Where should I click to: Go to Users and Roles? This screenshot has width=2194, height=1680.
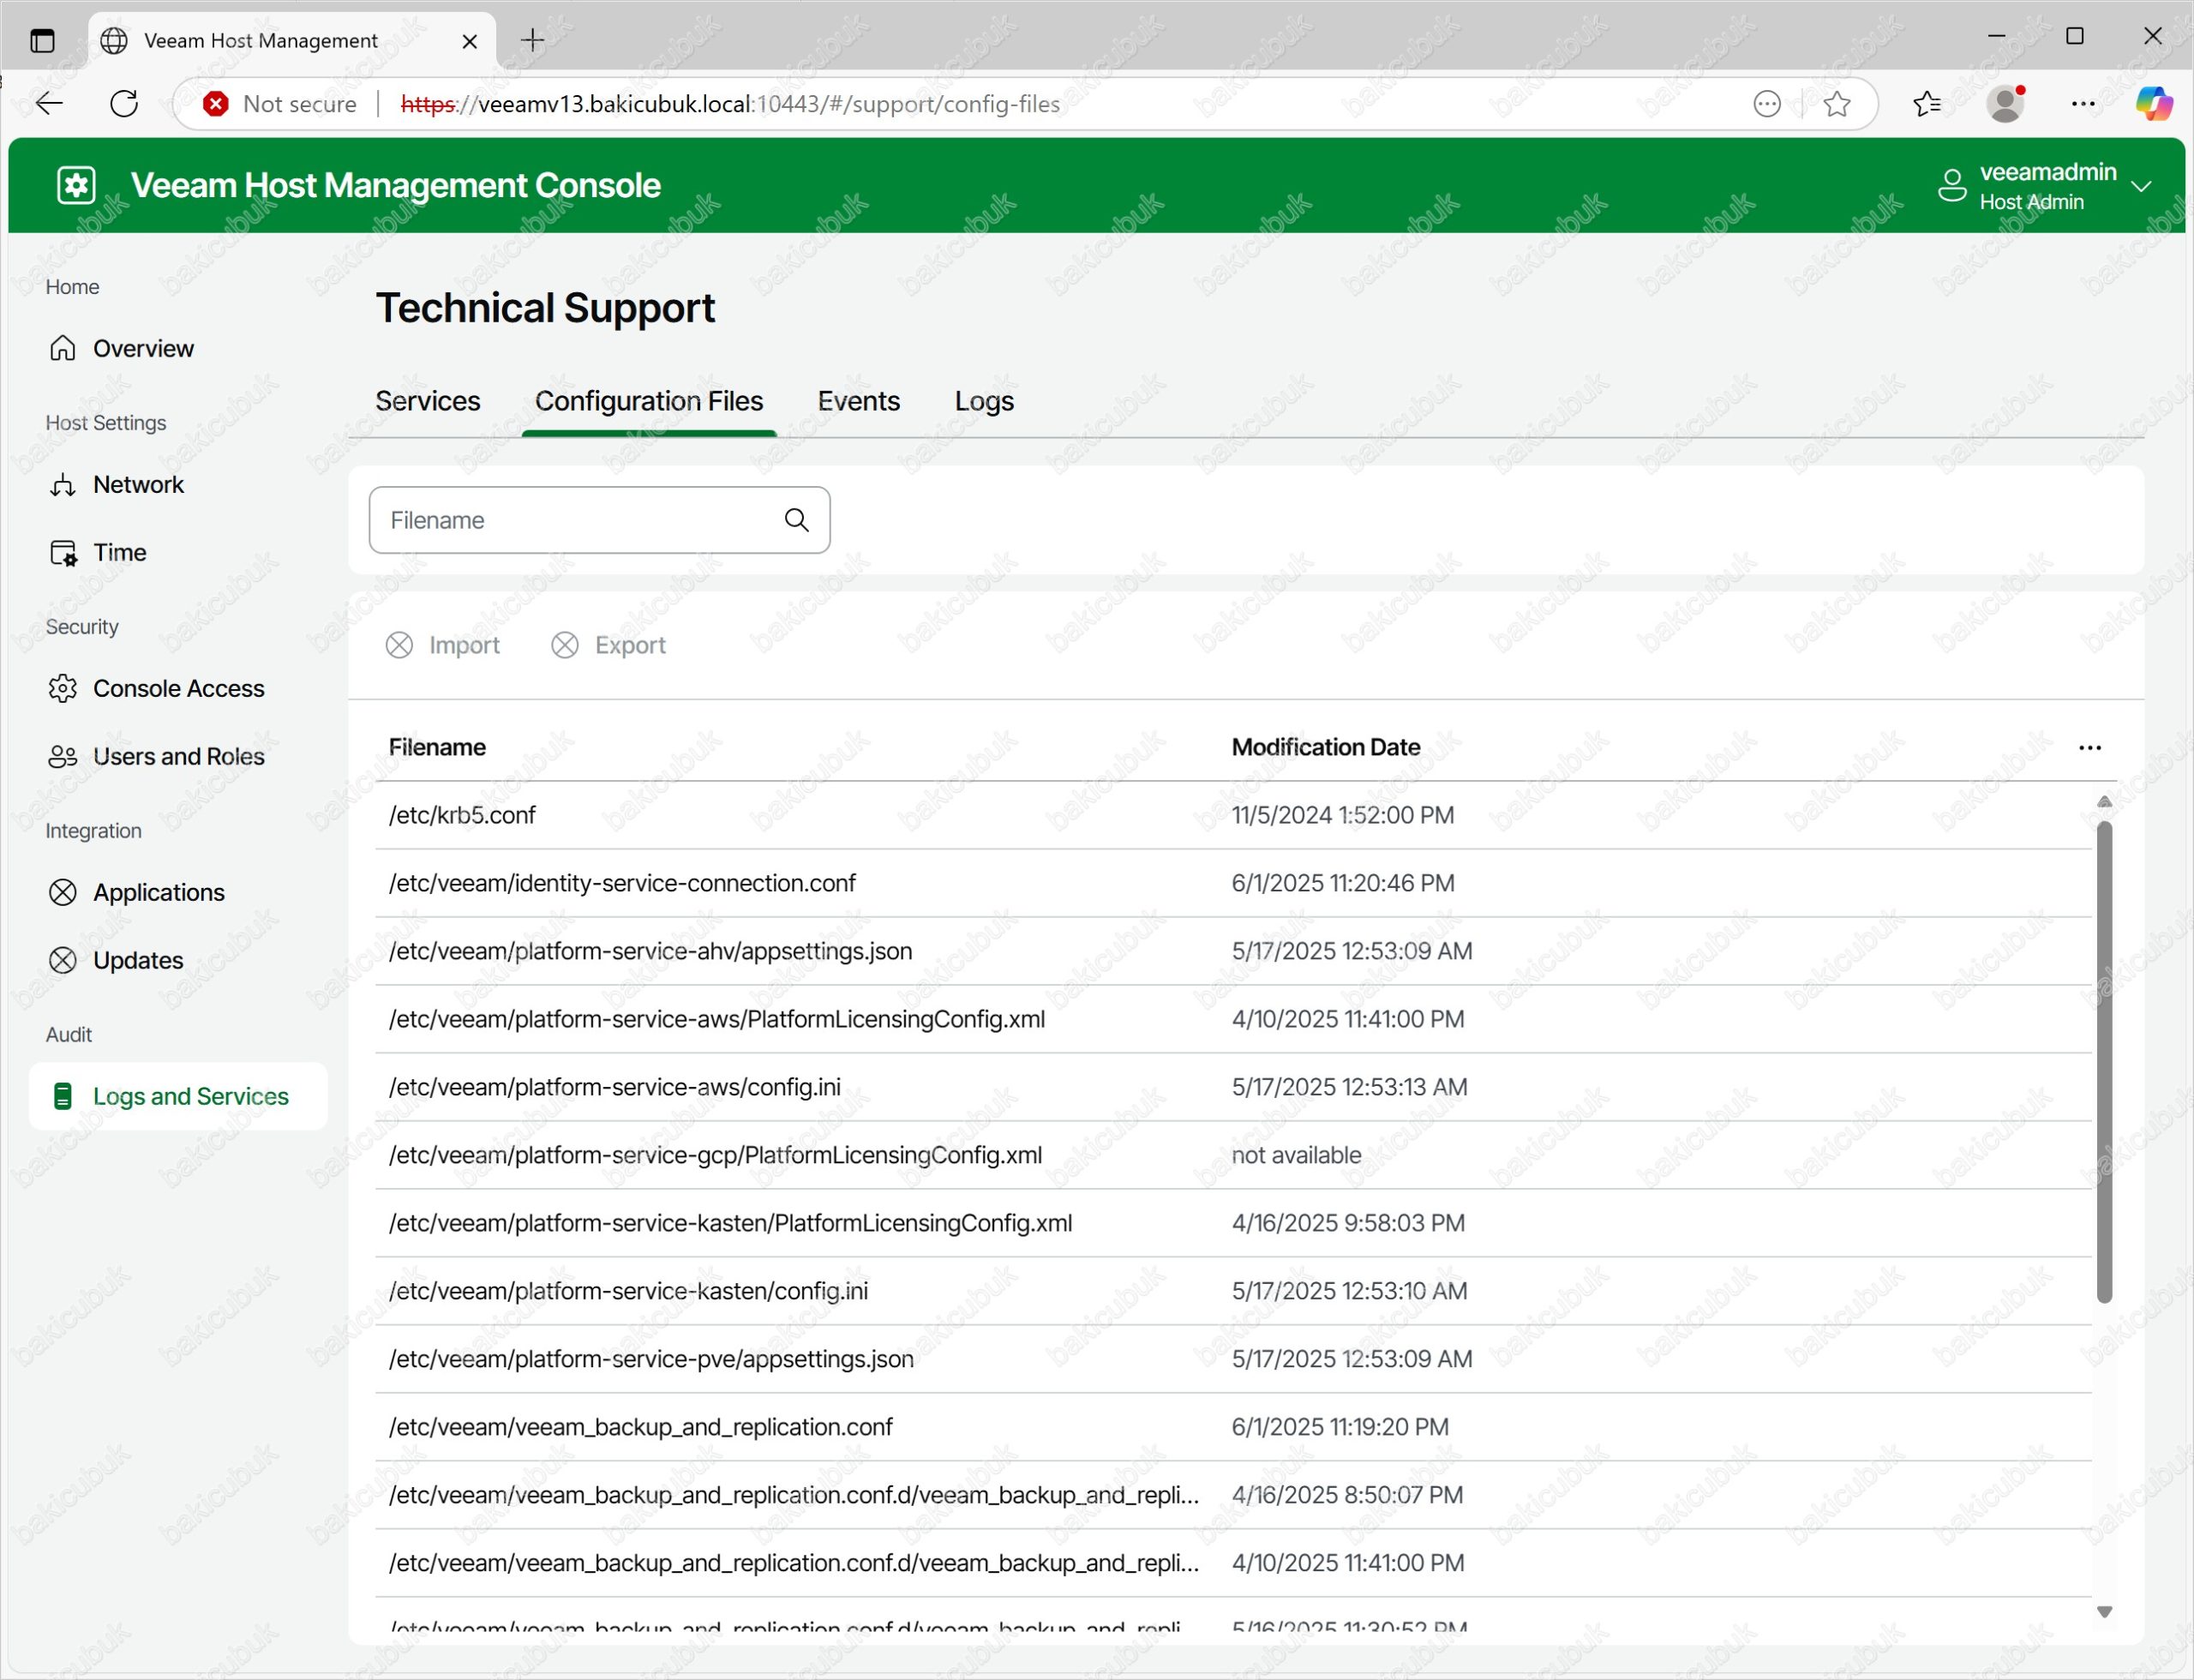178,756
